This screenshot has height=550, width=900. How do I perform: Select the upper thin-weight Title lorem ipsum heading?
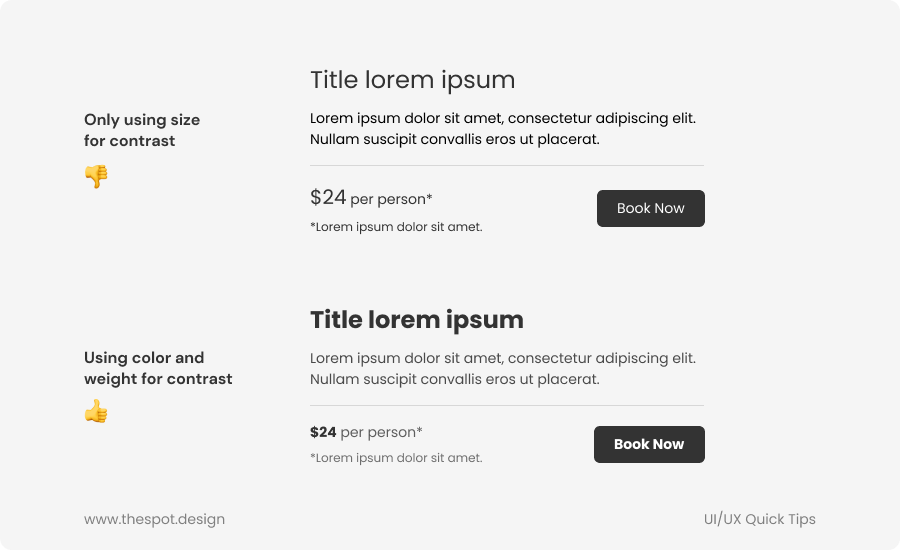pos(412,80)
